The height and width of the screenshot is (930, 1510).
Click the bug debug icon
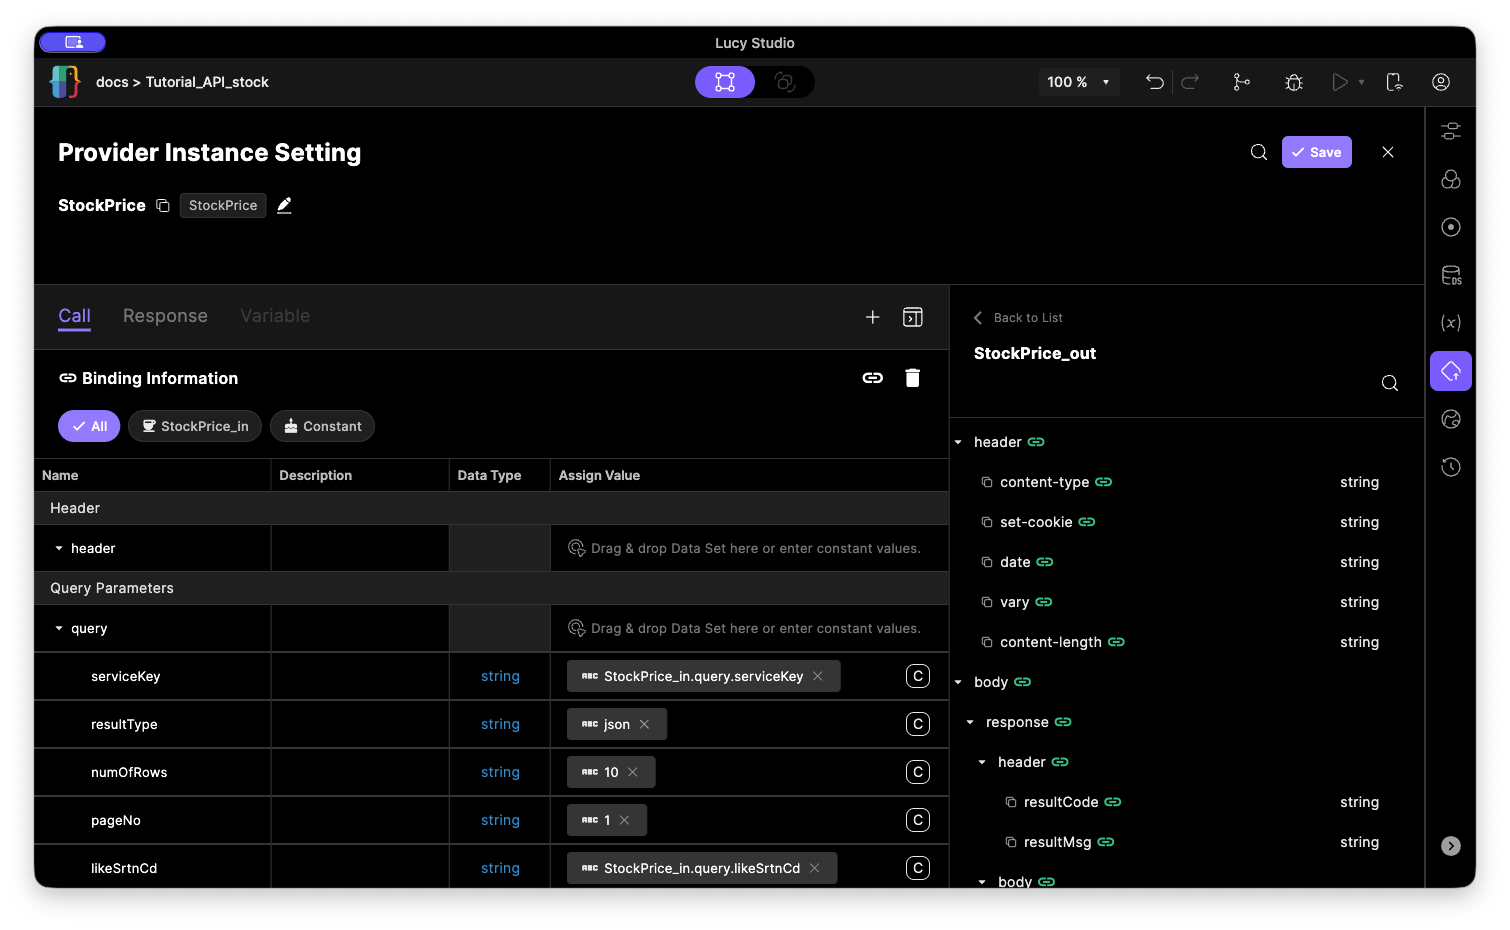click(1294, 82)
